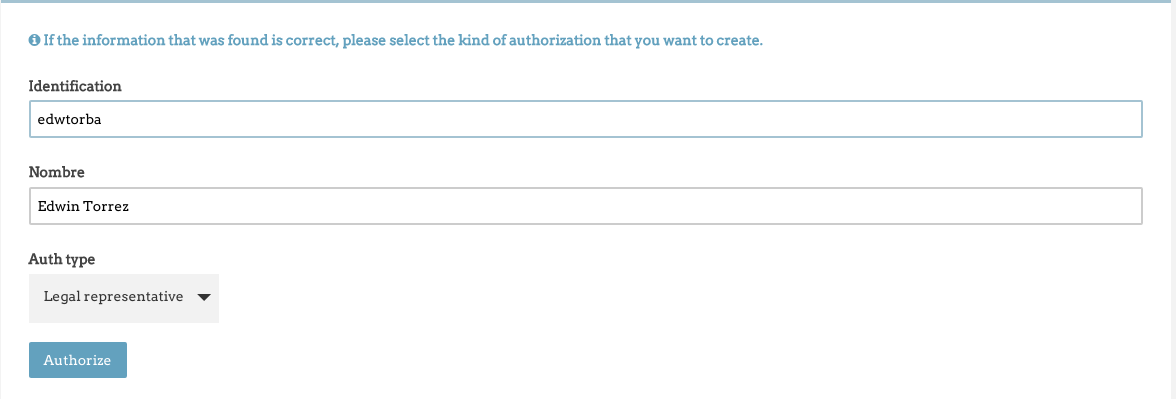This screenshot has width=1176, height=399.
Task: Place the cursor after the text edwtorba
Action: click(103, 118)
